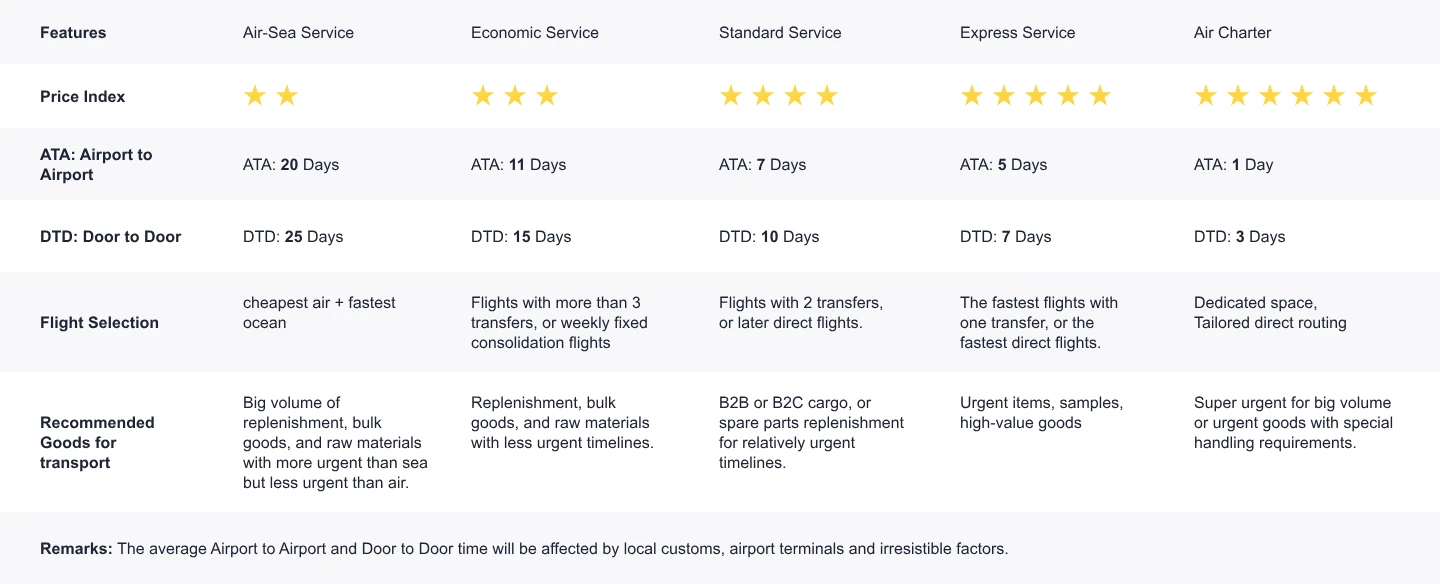Click the ATA 20 Days cell

pos(291,165)
